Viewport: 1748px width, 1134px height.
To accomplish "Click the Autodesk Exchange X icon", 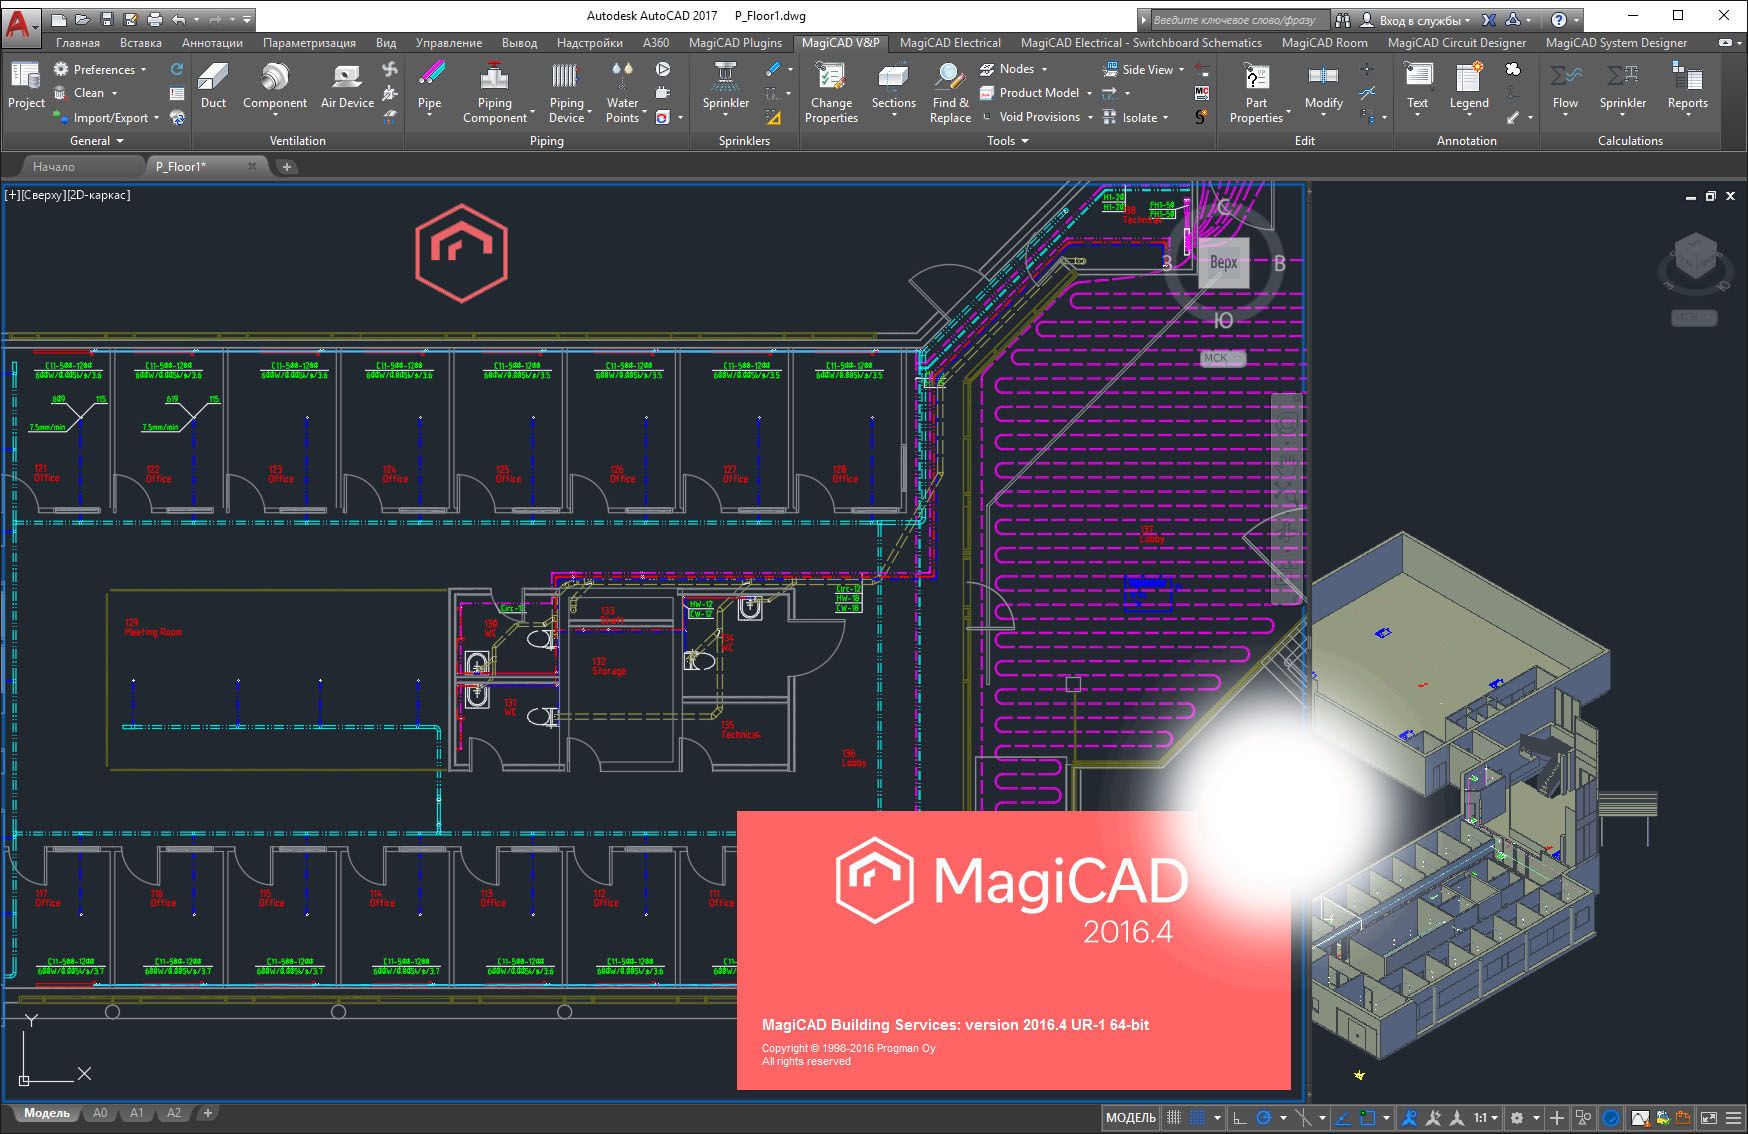I will pyautogui.click(x=1489, y=19).
